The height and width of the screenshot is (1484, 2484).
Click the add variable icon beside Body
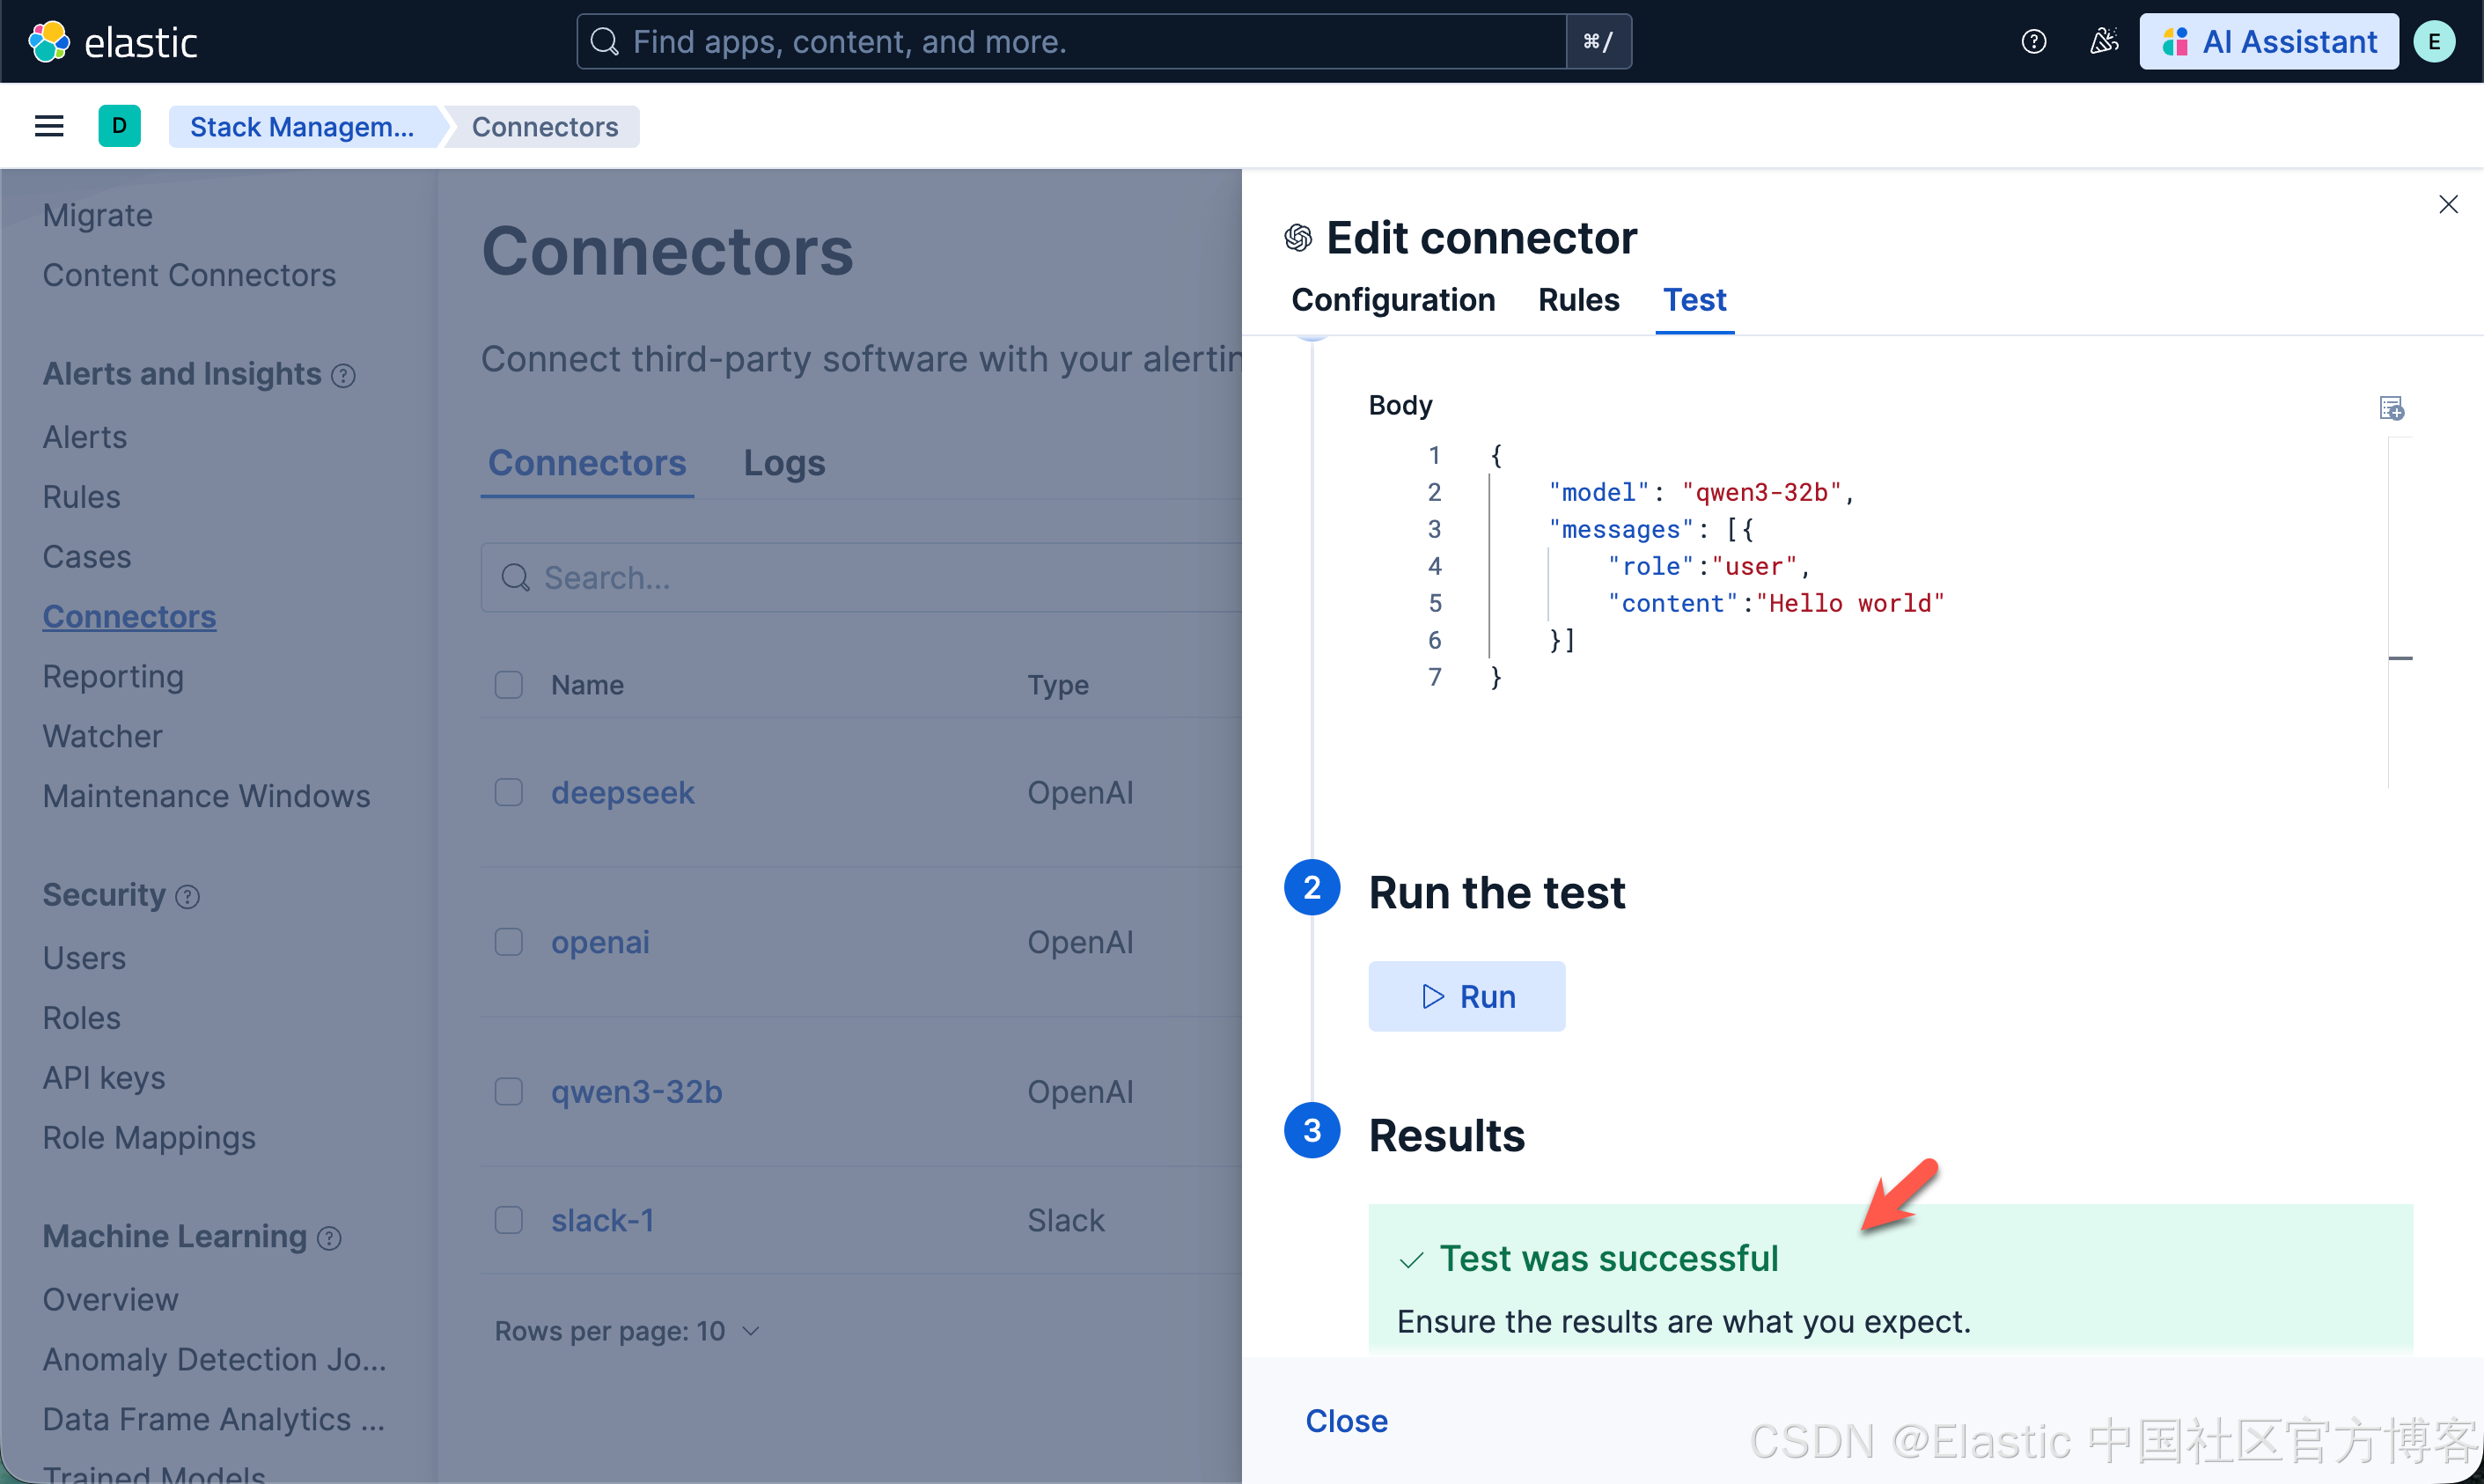2391,408
